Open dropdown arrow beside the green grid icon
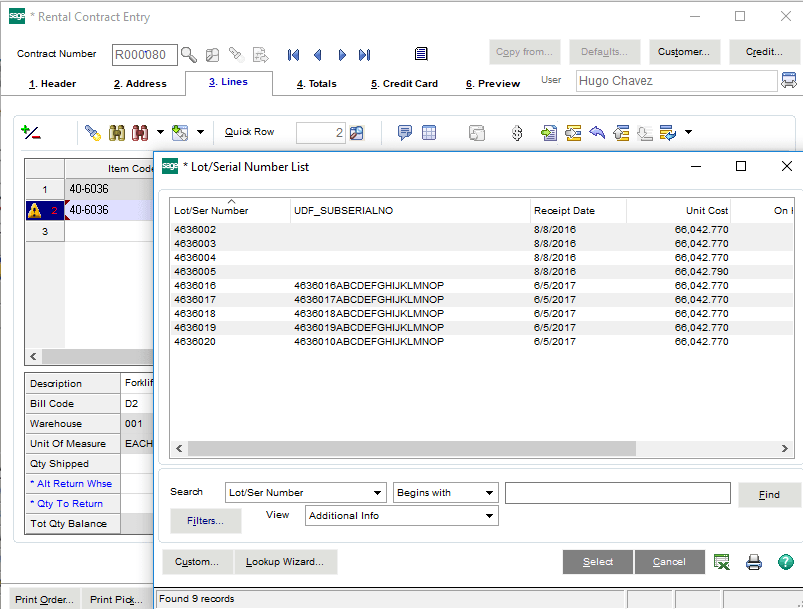This screenshot has width=803, height=609. click(x=200, y=132)
